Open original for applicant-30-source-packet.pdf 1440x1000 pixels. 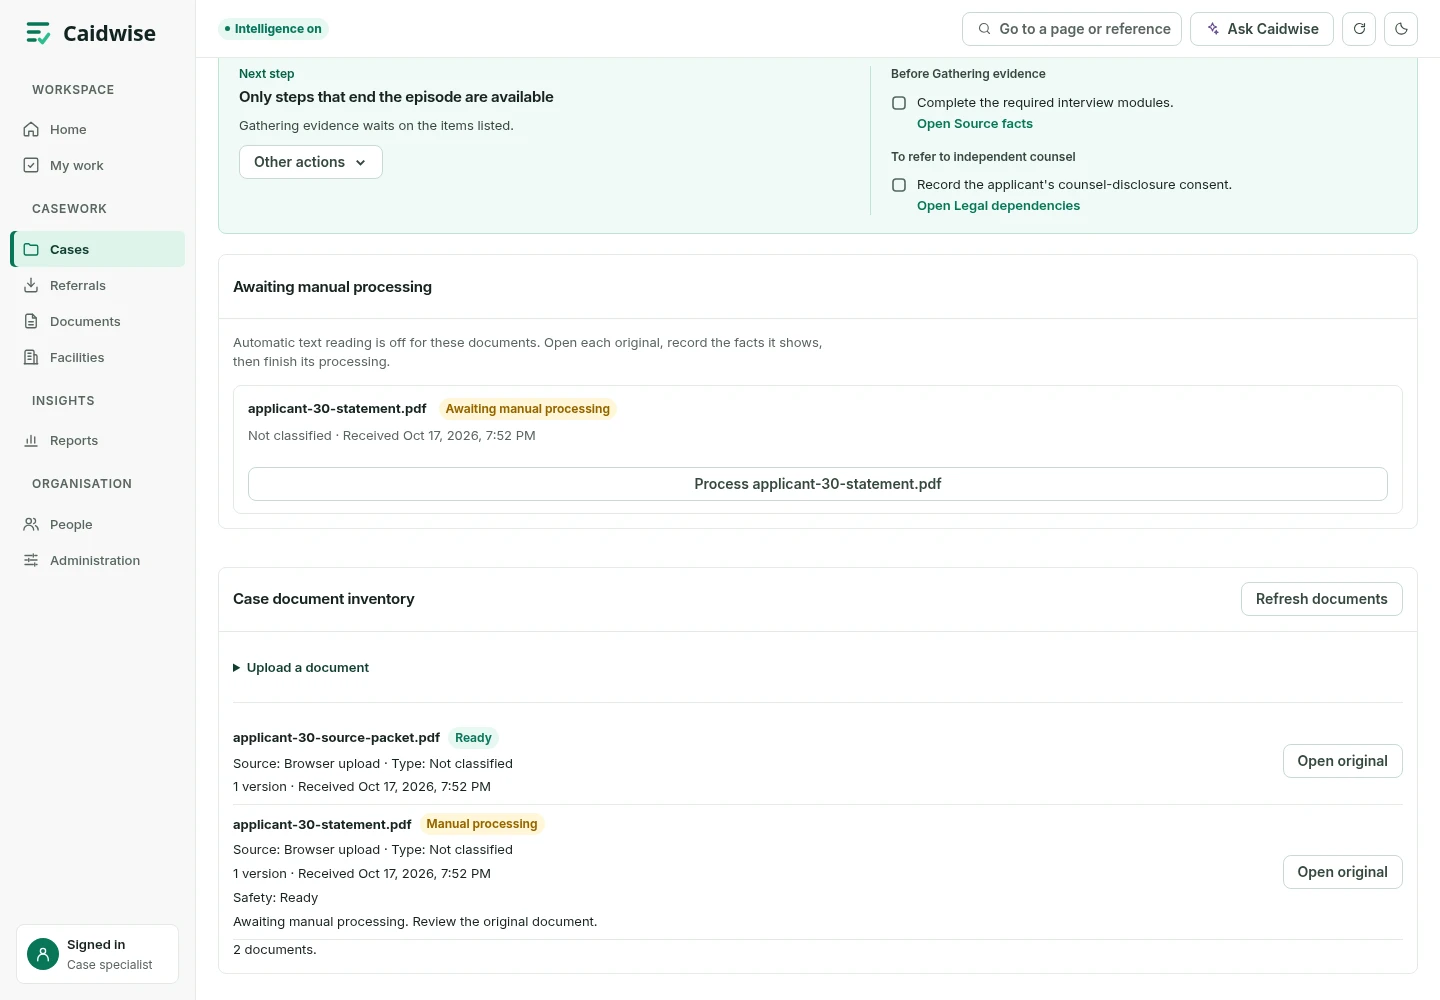click(x=1343, y=761)
